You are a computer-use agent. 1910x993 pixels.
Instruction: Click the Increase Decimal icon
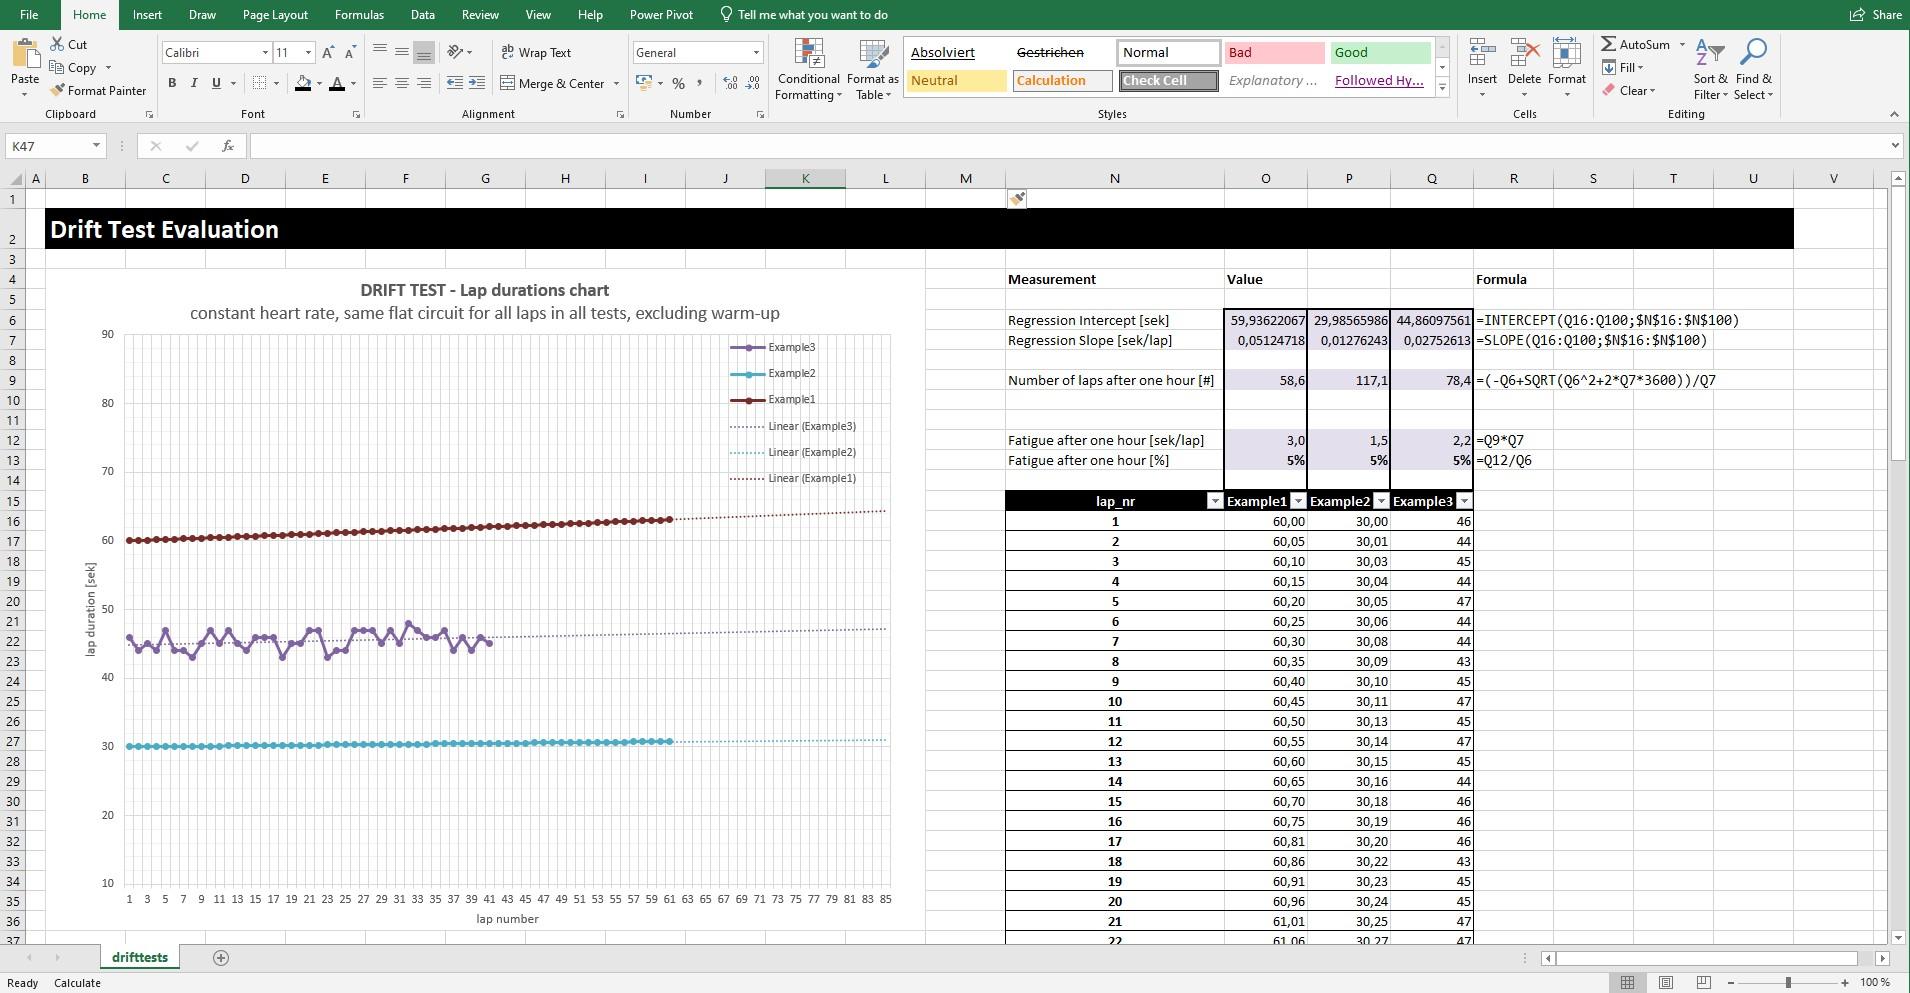point(730,84)
